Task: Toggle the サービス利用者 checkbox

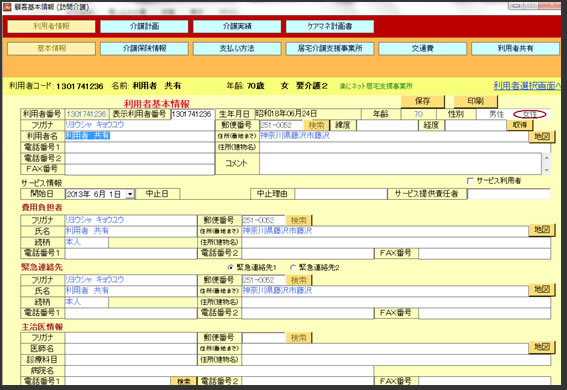Action: 470,181
